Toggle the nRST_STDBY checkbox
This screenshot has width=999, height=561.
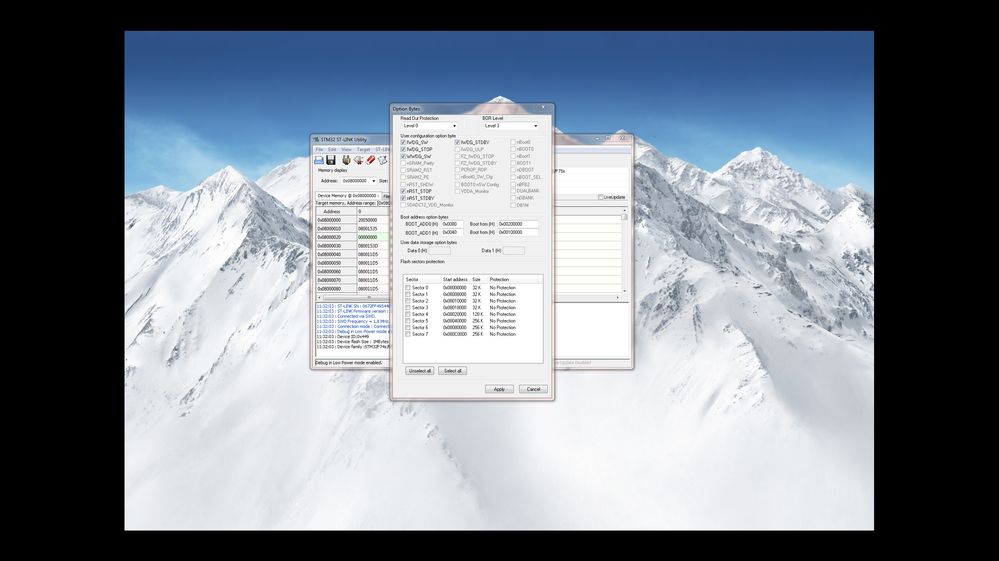pyautogui.click(x=403, y=198)
